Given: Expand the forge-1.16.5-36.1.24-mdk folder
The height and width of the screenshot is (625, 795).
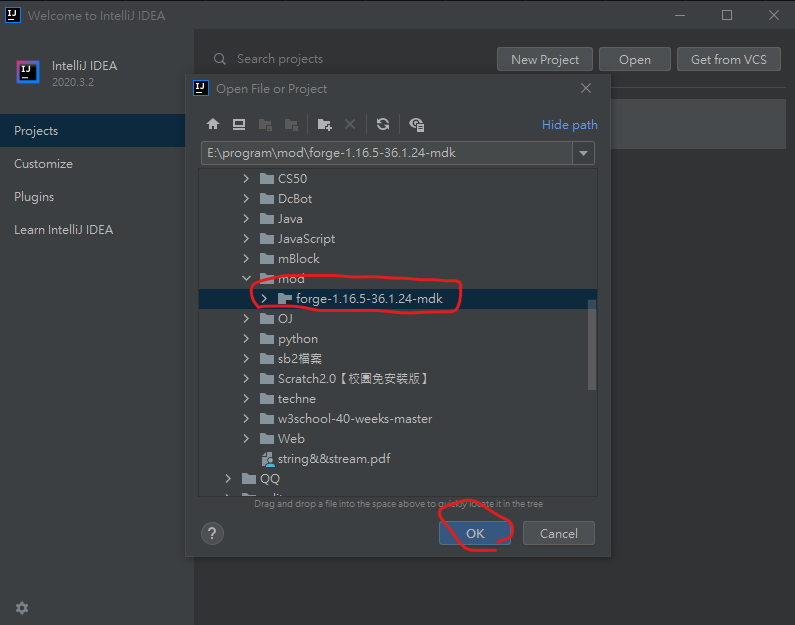Looking at the screenshot, I should 264,299.
